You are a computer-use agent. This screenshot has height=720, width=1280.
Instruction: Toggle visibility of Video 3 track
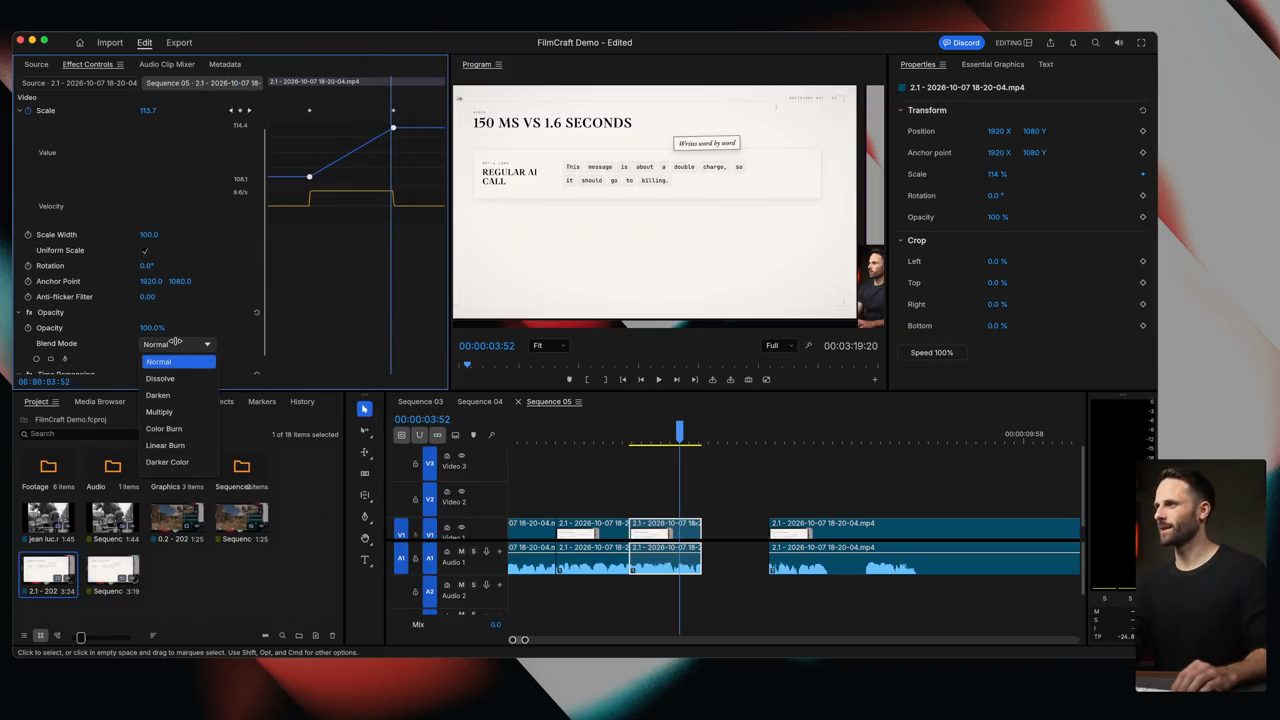pyautogui.click(x=461, y=456)
